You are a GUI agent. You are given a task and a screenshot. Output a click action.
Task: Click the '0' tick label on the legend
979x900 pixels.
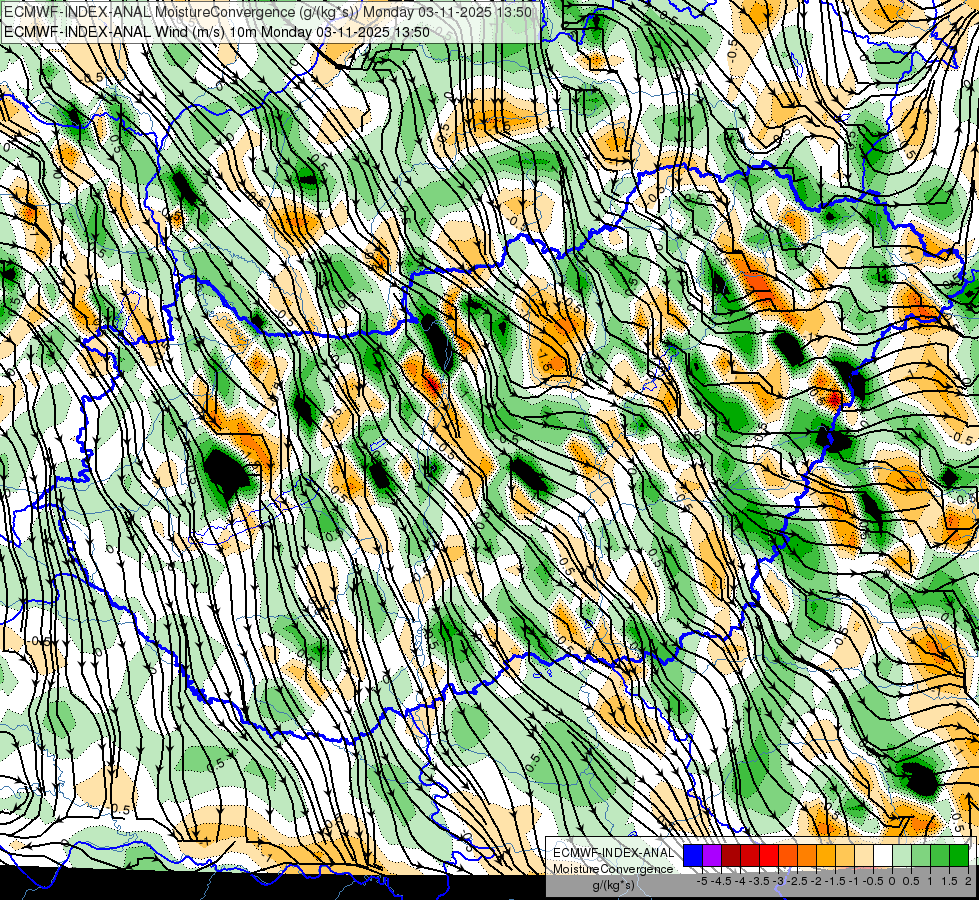pyautogui.click(x=892, y=881)
